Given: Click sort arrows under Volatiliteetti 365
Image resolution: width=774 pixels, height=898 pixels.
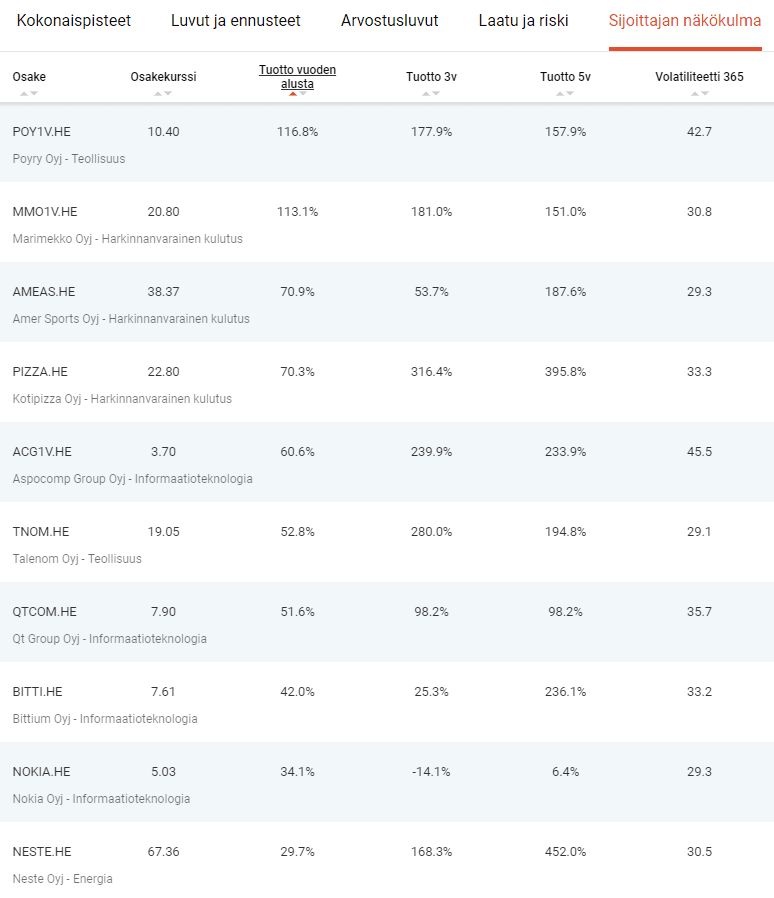Looking at the screenshot, I should (700, 93).
